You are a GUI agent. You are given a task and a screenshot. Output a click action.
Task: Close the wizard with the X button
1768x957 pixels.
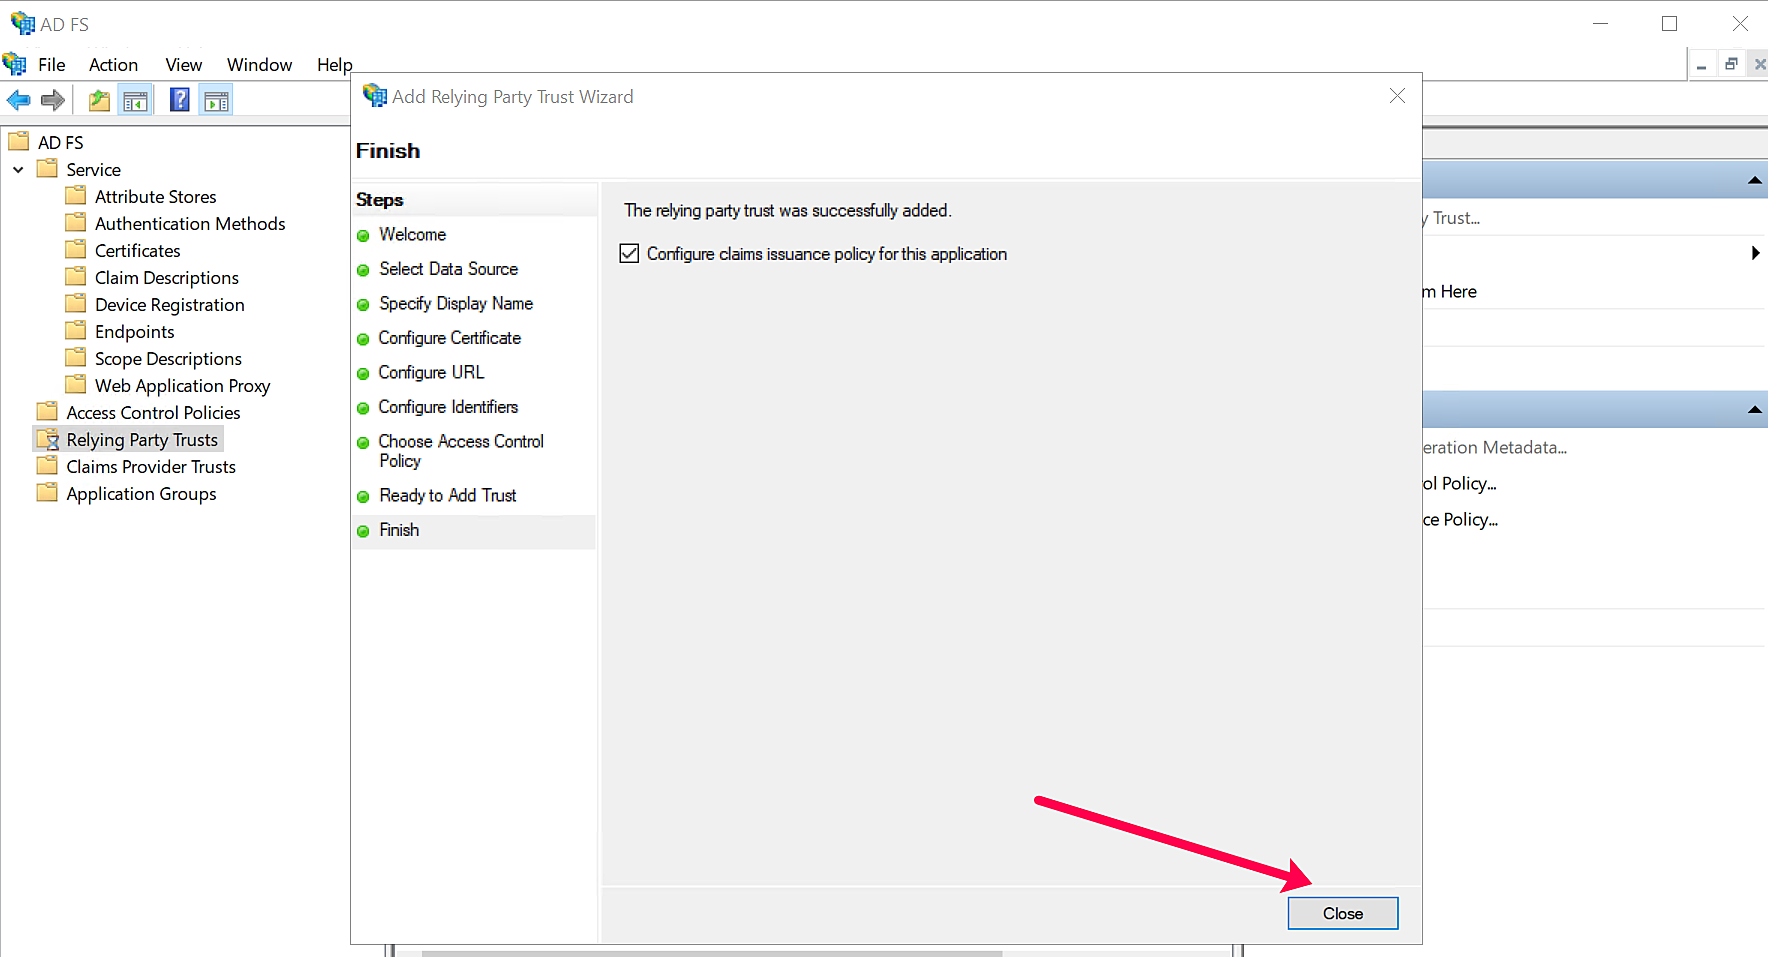click(x=1397, y=96)
